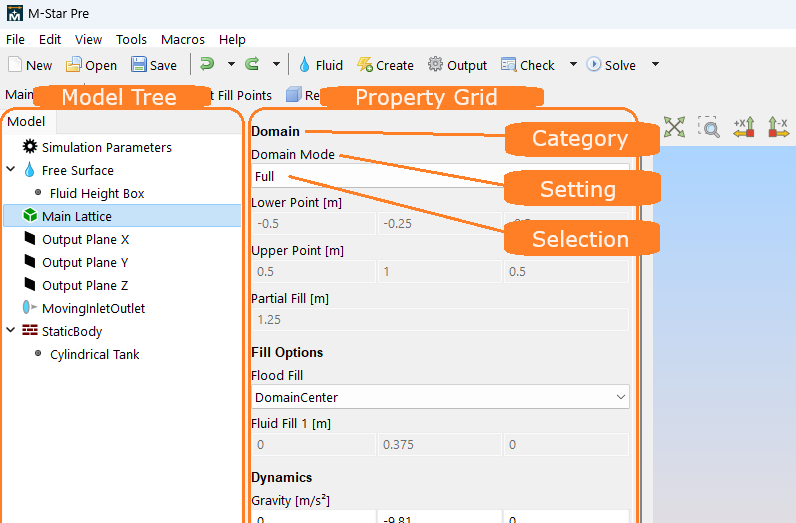The image size is (796, 523).
Task: Click Upper Point Y field 1
Action: [x=440, y=272]
